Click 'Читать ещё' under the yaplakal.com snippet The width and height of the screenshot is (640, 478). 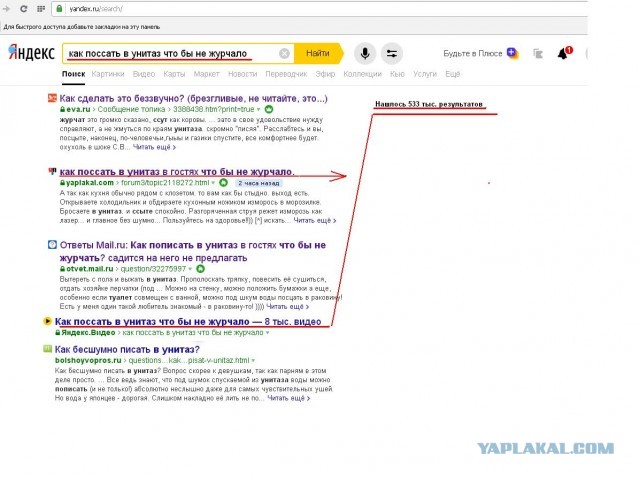click(x=315, y=220)
